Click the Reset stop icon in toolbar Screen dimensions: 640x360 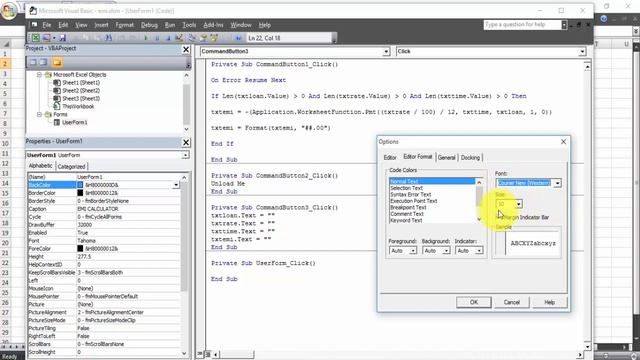pyautogui.click(x=169, y=38)
